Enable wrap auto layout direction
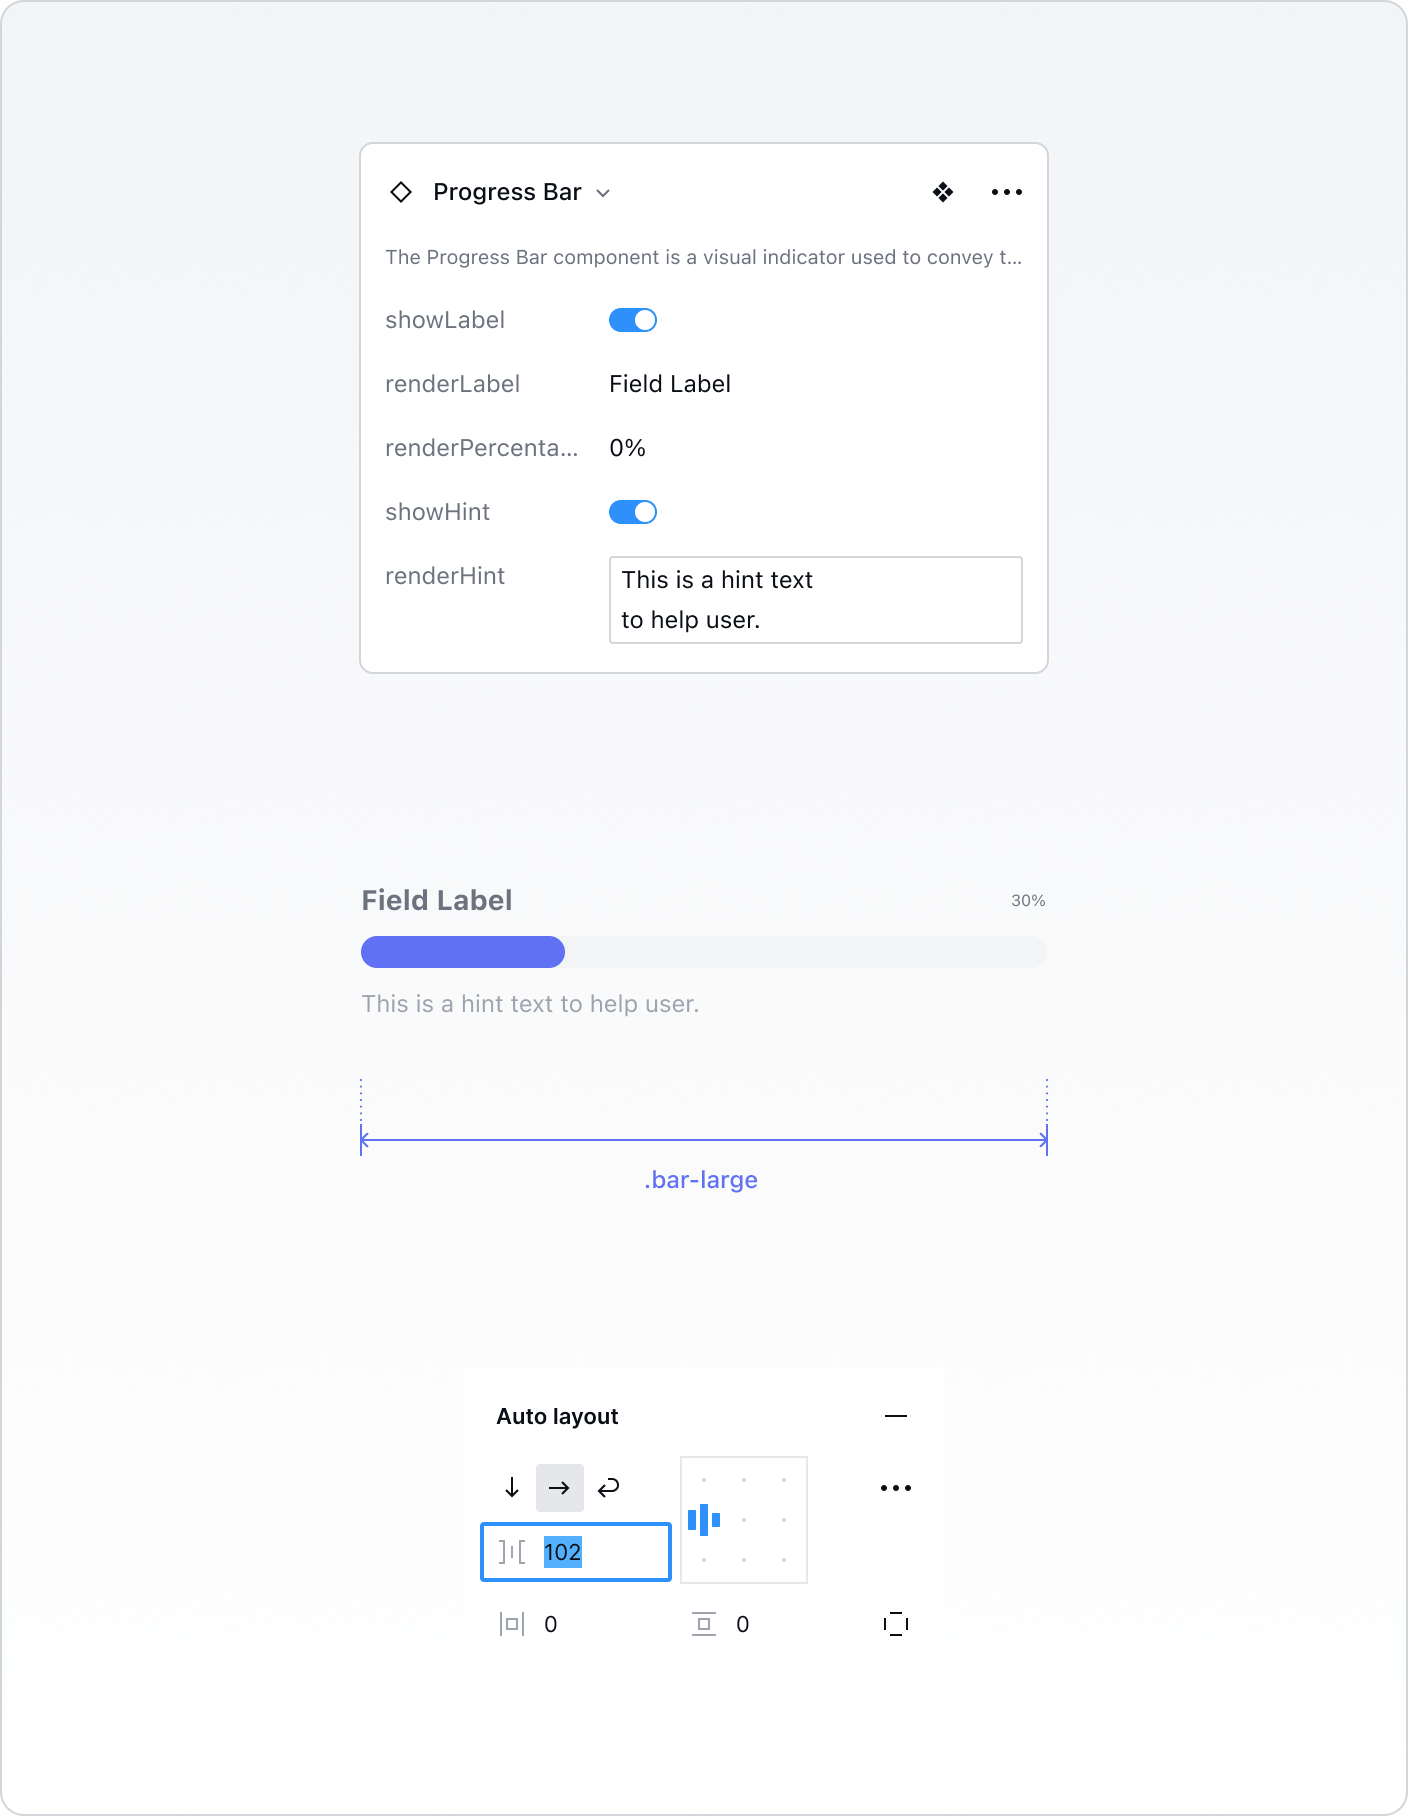The height and width of the screenshot is (1816, 1408). point(608,1488)
